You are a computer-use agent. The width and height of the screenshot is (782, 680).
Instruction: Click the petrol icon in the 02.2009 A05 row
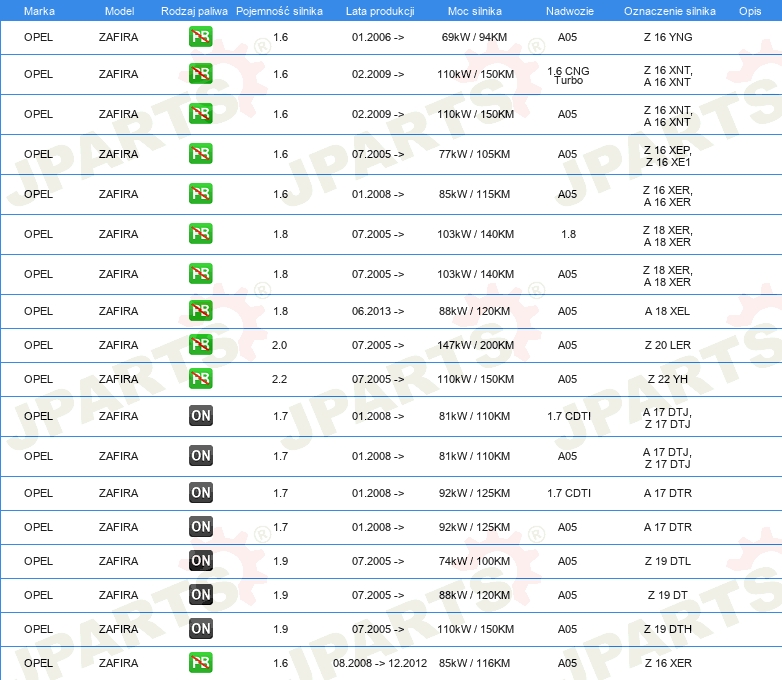200,114
